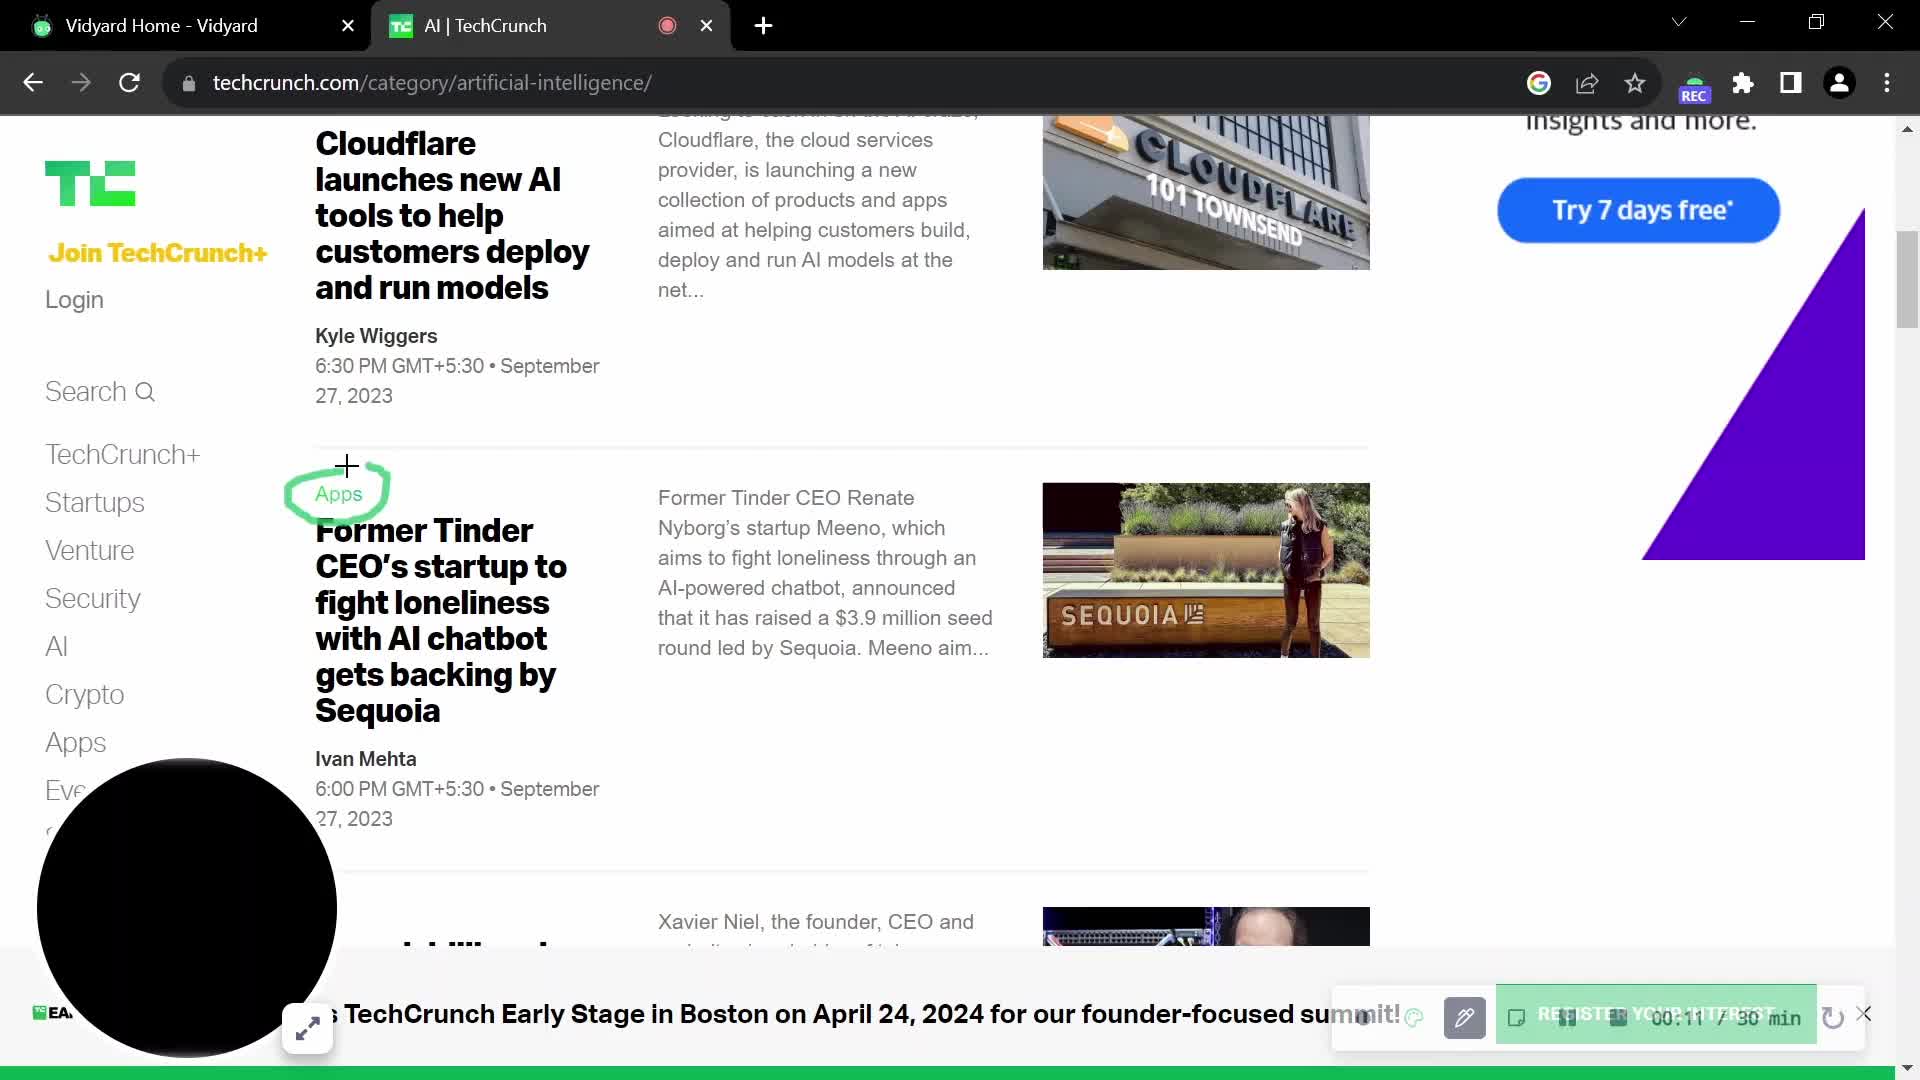This screenshot has width=1920, height=1080.
Task: Click the Login link in sidebar
Action: point(74,299)
